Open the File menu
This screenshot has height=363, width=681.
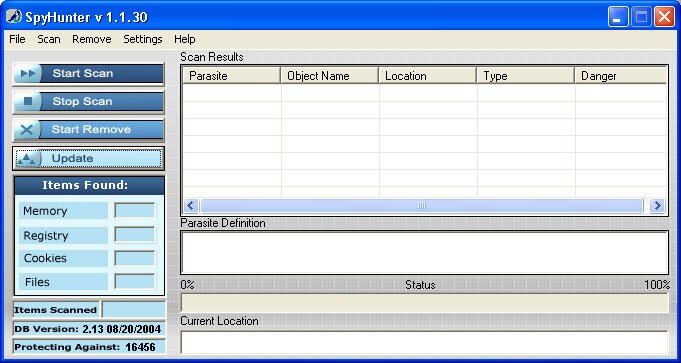(17, 39)
